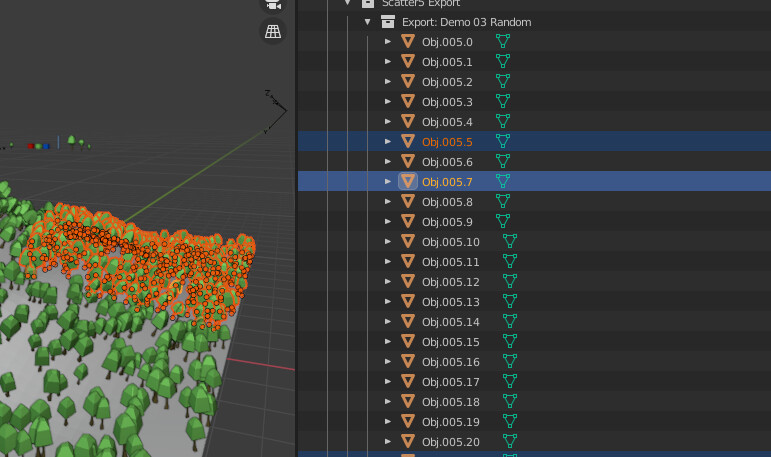Click the green mesh data icon of Obj.005.4

click(503, 122)
